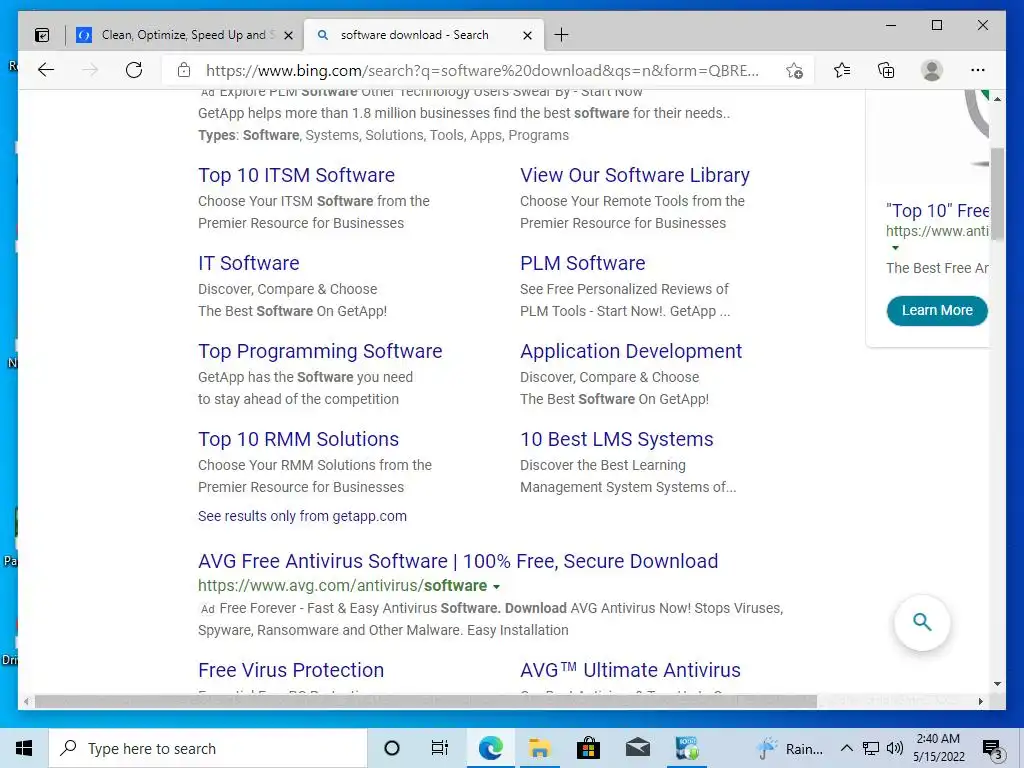The image size is (1024, 768).
Task: Click the Learn More button
Action: coord(936,310)
